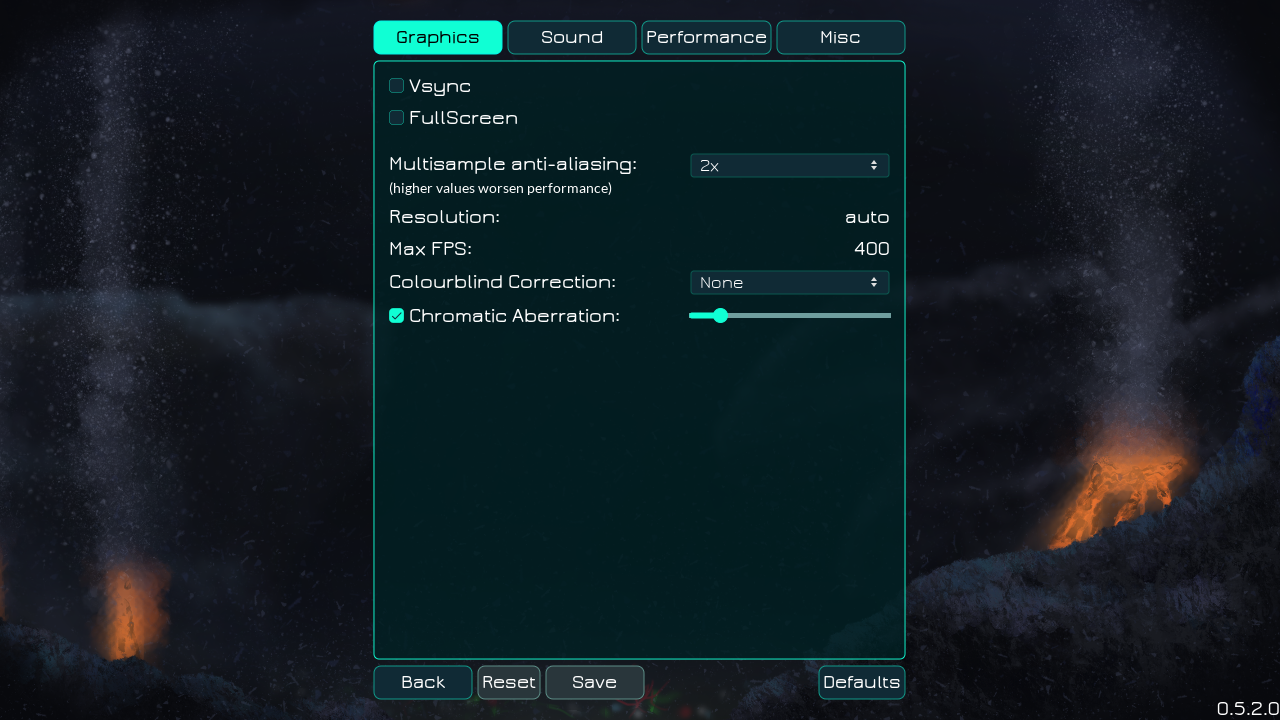Open the Multisample anti-aliasing dropdown
This screenshot has width=1280, height=720.
(x=790, y=166)
